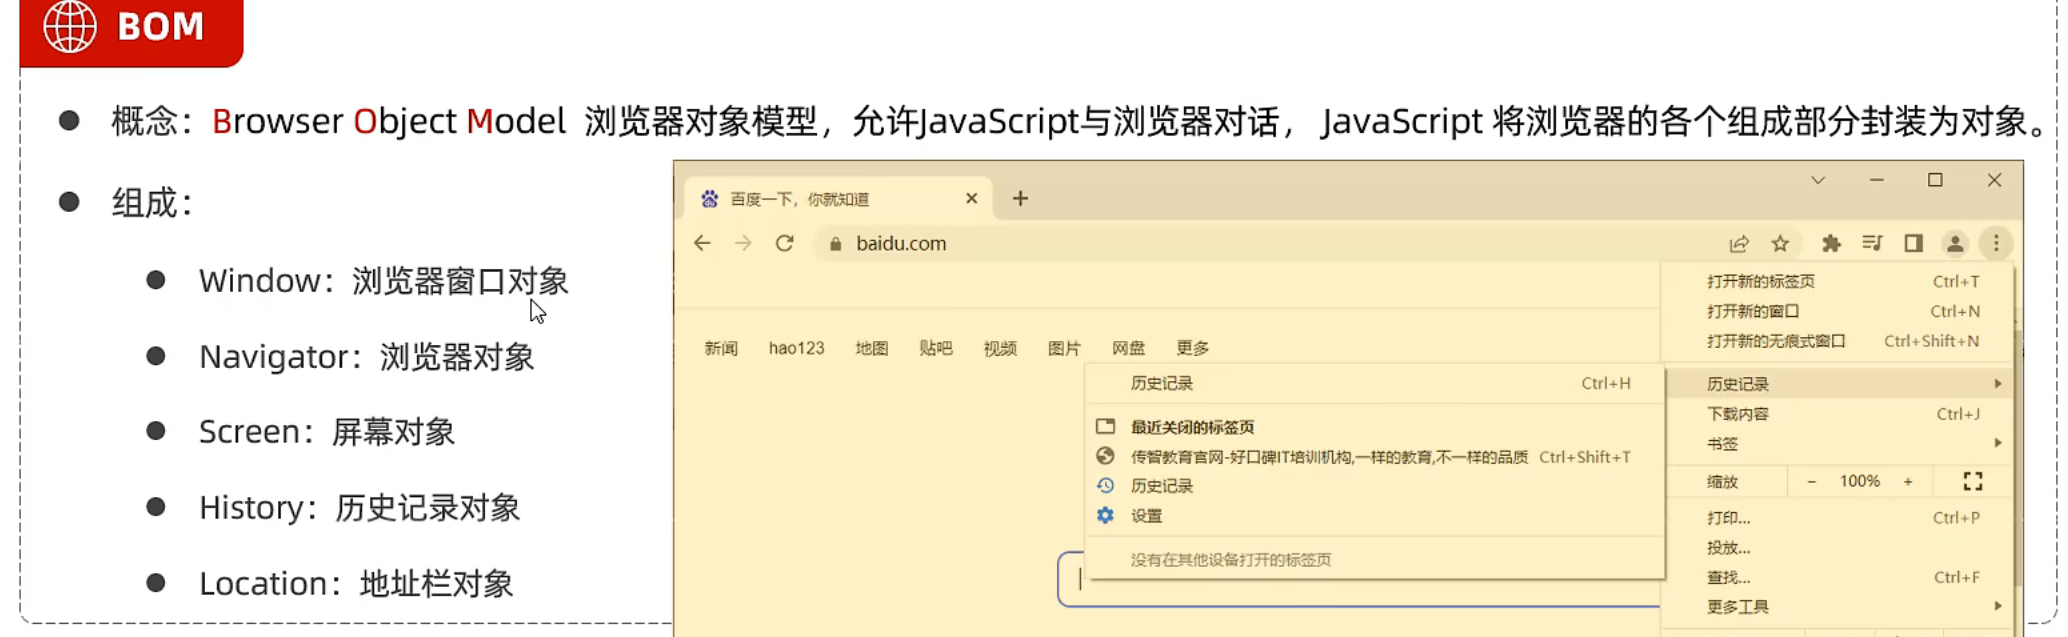The height and width of the screenshot is (637, 2068).
Task: Click 设置 in the history submenu
Action: (1375, 516)
